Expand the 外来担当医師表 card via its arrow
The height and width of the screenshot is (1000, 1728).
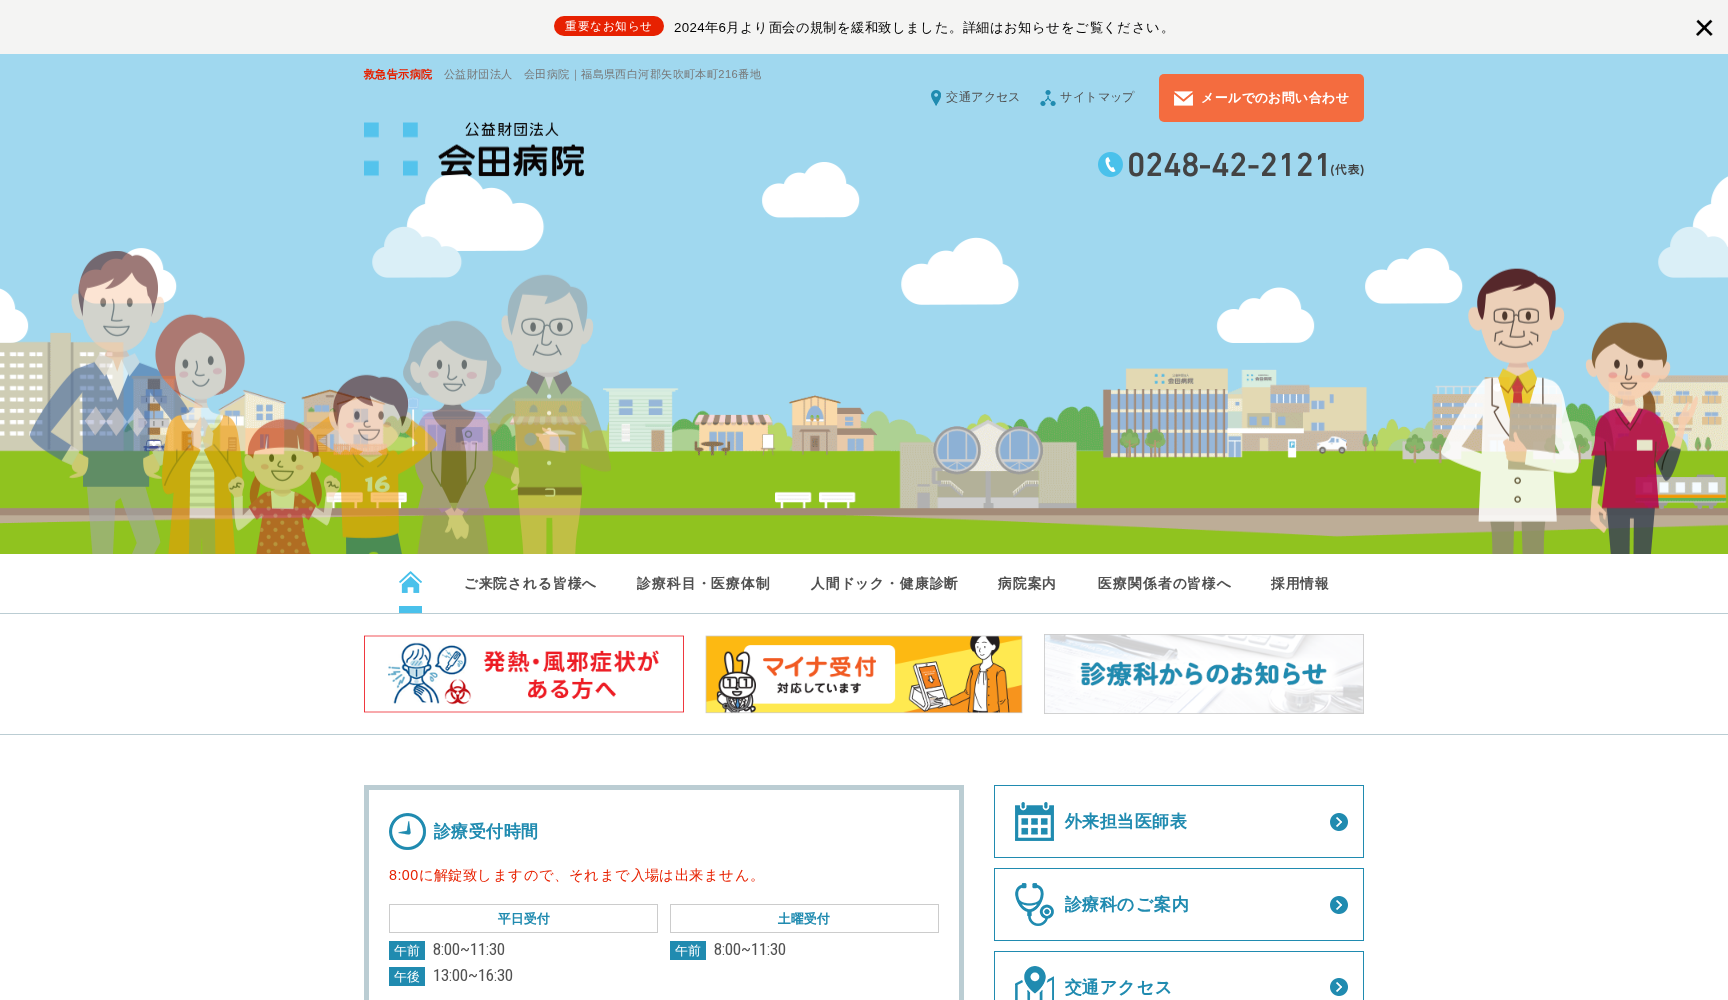pyautogui.click(x=1338, y=821)
